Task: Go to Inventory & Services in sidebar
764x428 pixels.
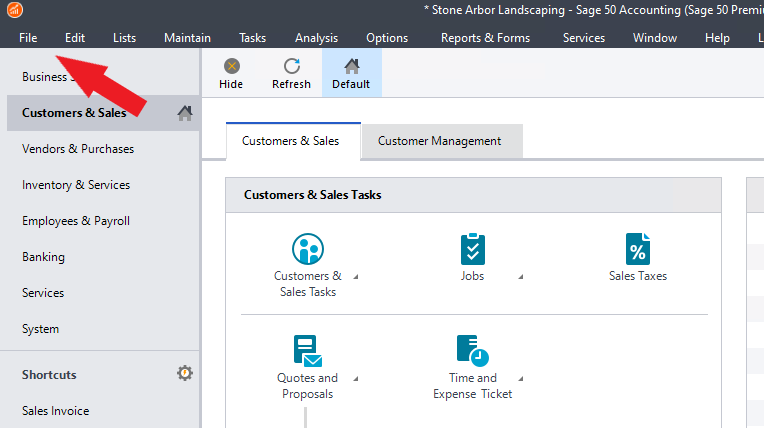Action: point(76,185)
